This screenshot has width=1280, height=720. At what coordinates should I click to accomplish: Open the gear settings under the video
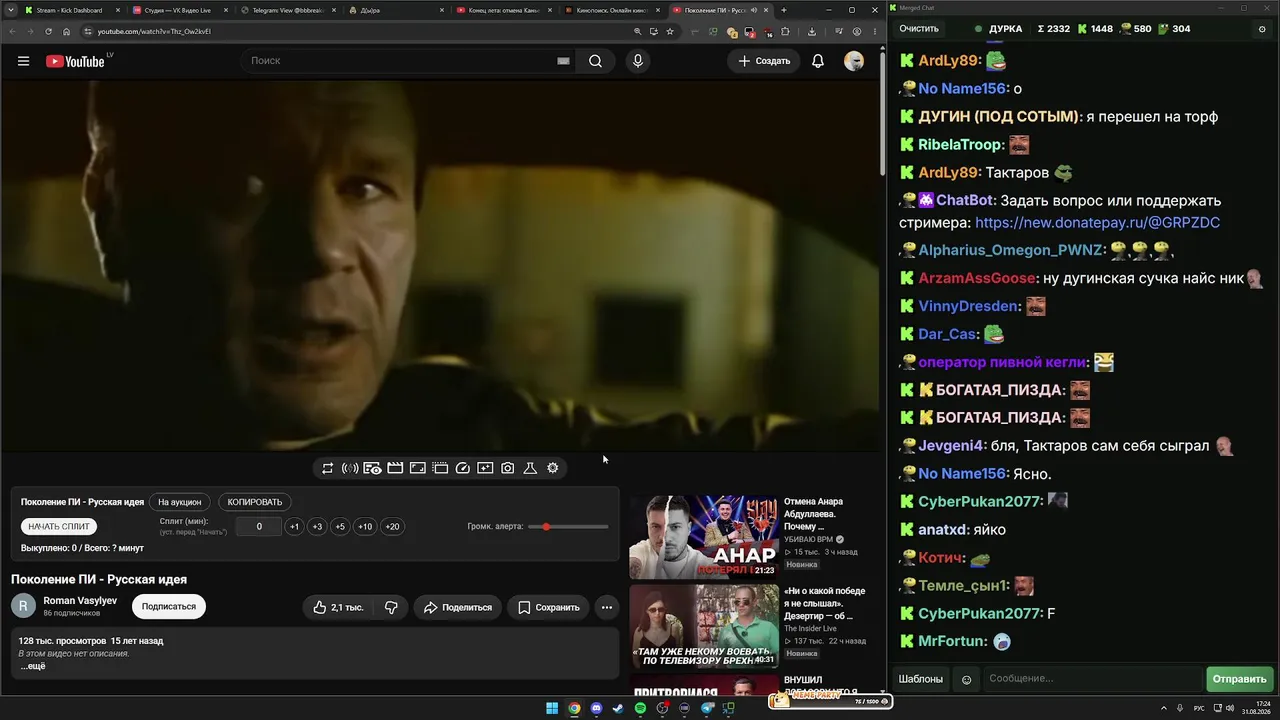[553, 468]
